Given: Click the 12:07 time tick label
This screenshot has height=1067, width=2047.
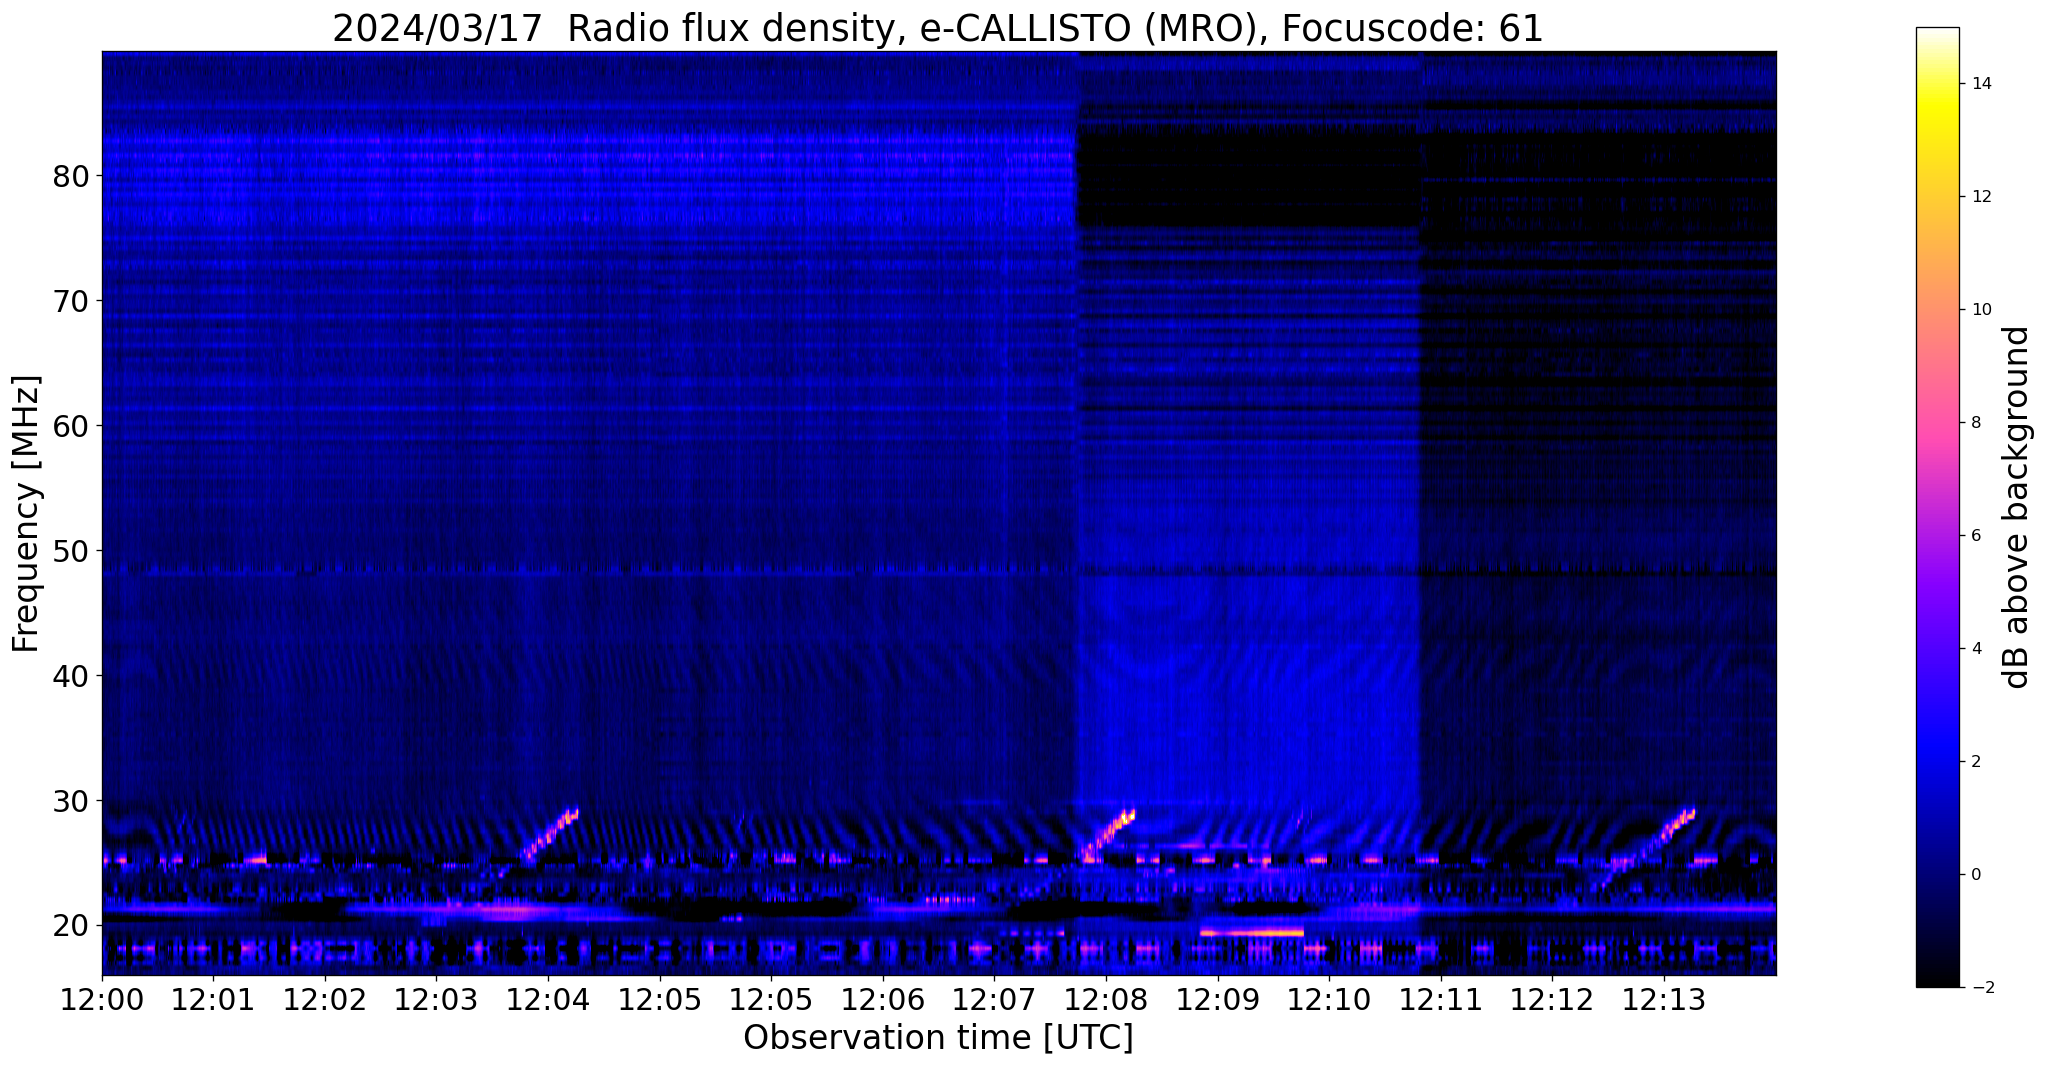Looking at the screenshot, I should point(994,1000).
